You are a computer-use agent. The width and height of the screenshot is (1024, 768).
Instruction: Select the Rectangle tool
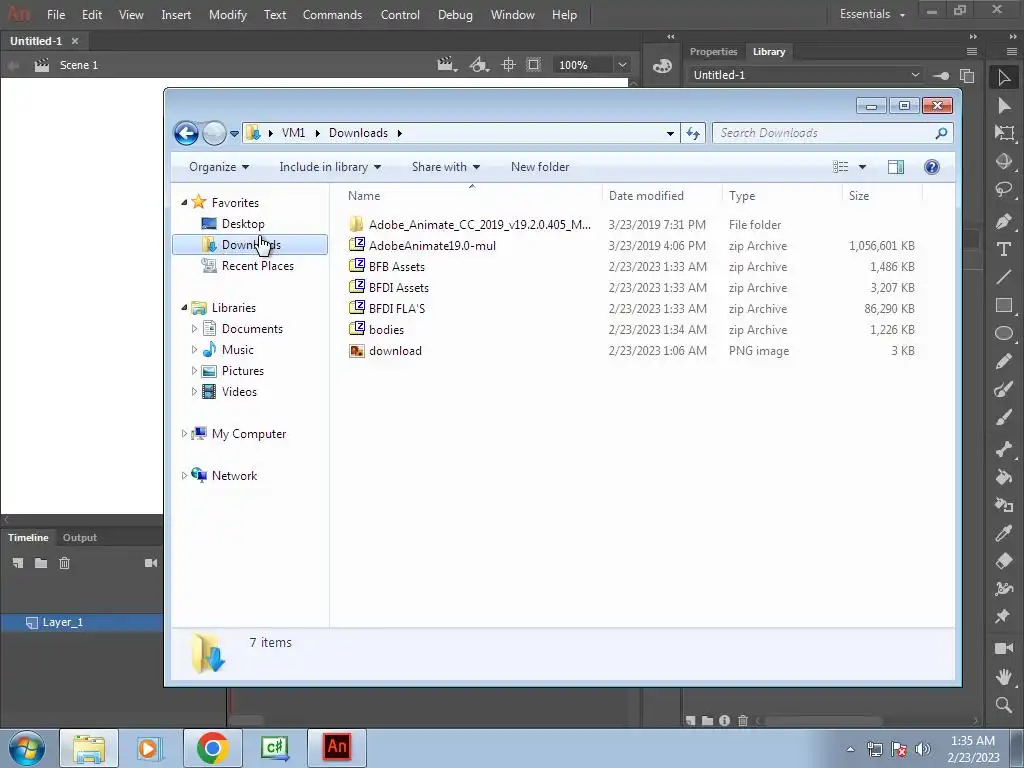[x=1004, y=305]
